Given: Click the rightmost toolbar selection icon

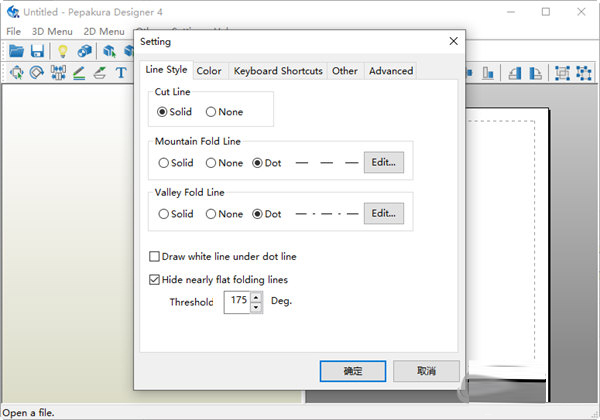Looking at the screenshot, I should tap(584, 73).
